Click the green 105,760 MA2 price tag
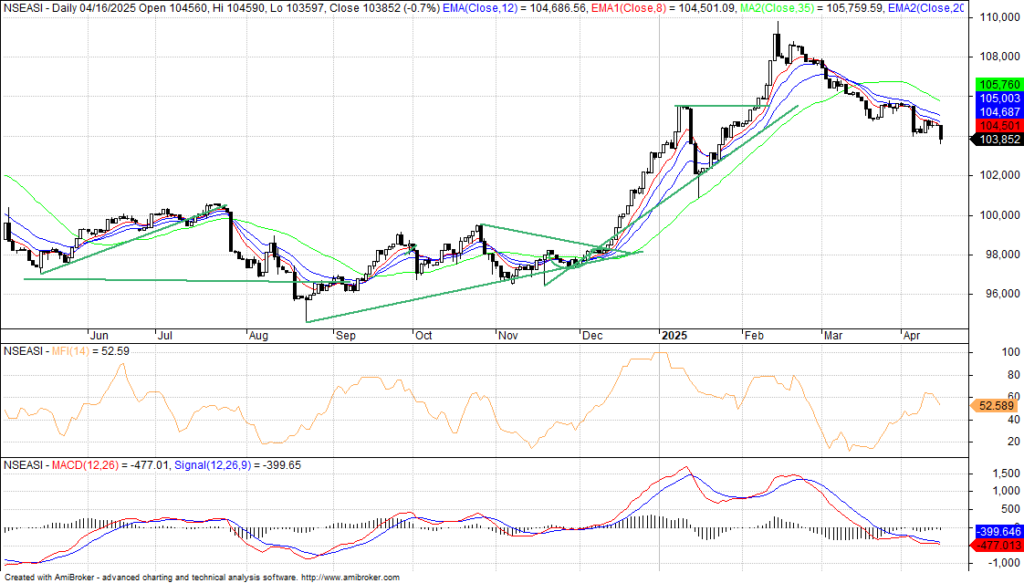The width and height of the screenshot is (1024, 583). (x=996, y=85)
